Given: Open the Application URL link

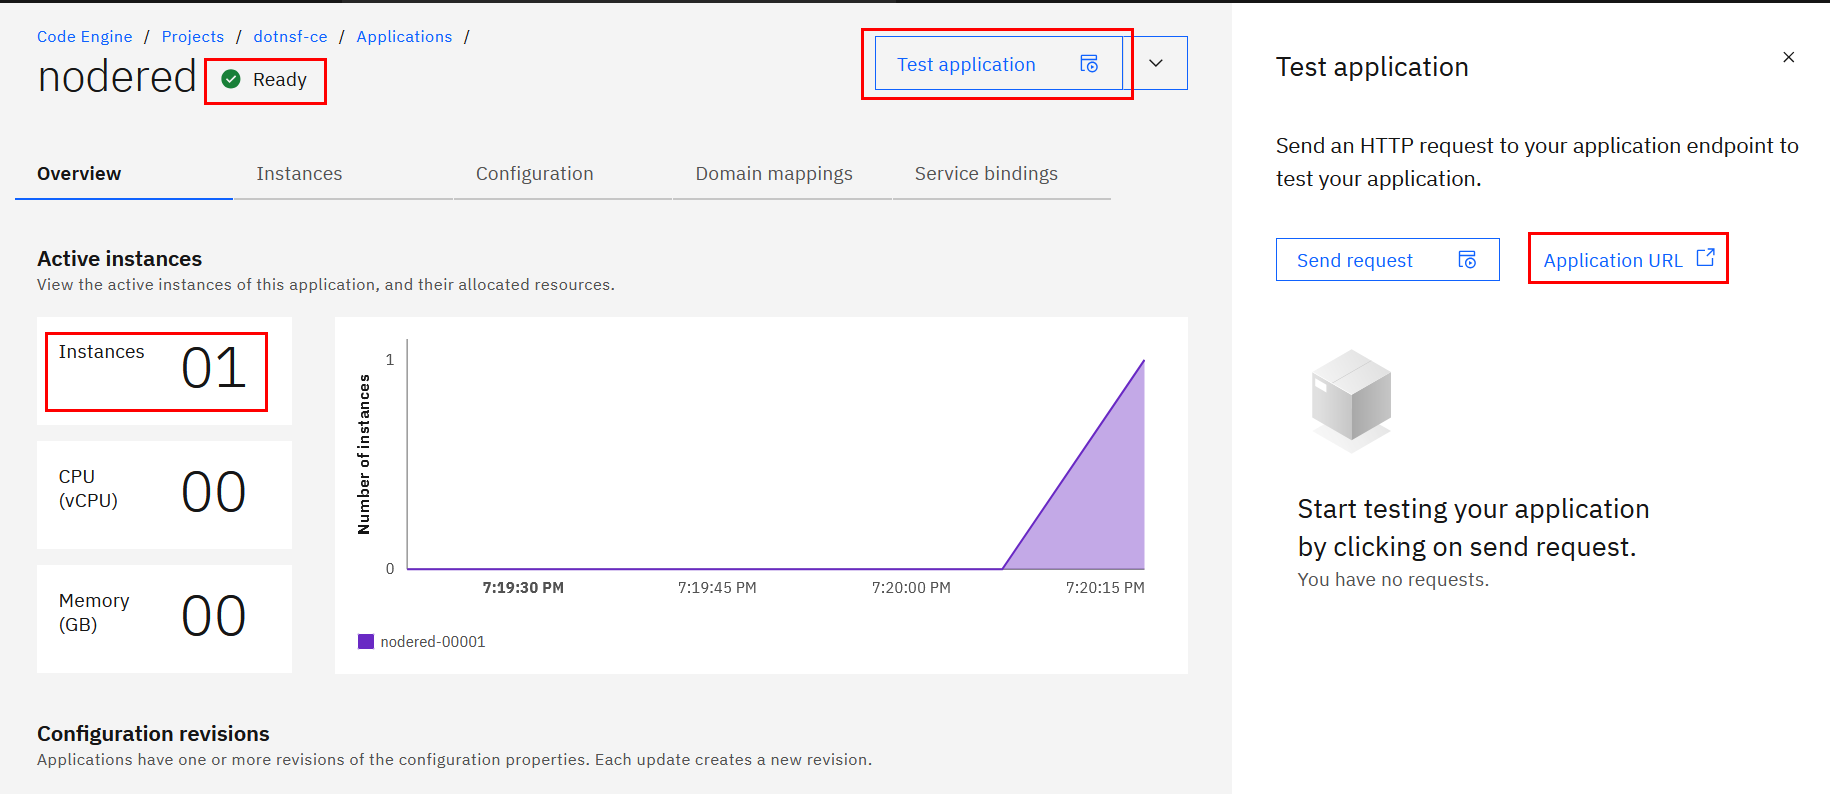Looking at the screenshot, I should pyautogui.click(x=1612, y=260).
